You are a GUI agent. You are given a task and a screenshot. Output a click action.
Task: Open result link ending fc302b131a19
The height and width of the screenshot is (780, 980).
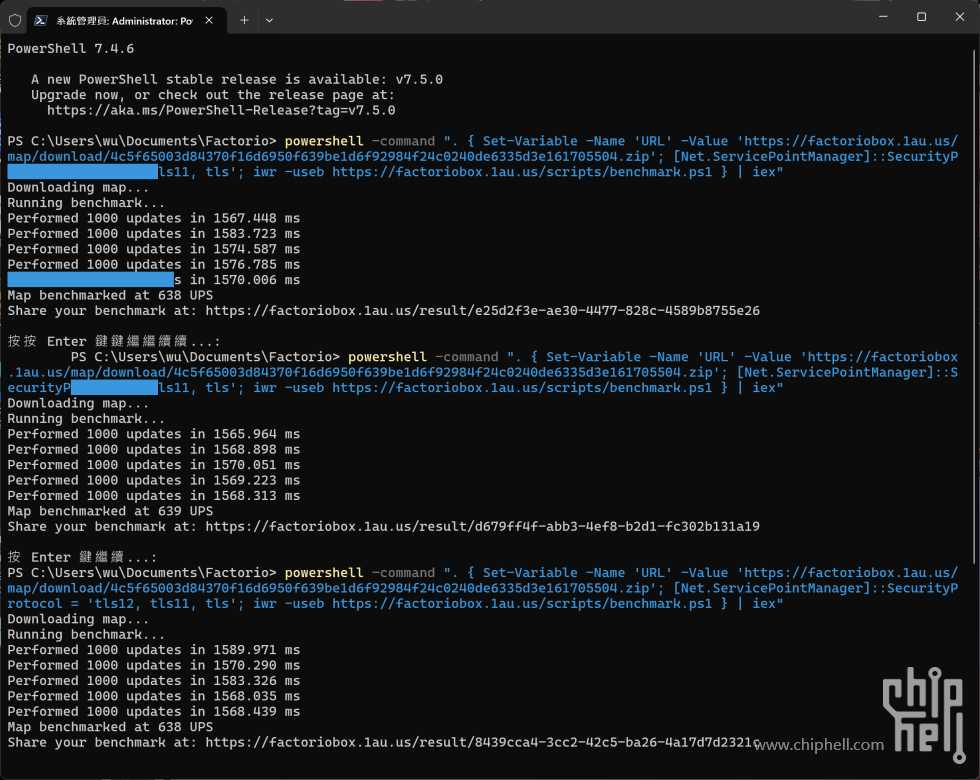(x=482, y=526)
